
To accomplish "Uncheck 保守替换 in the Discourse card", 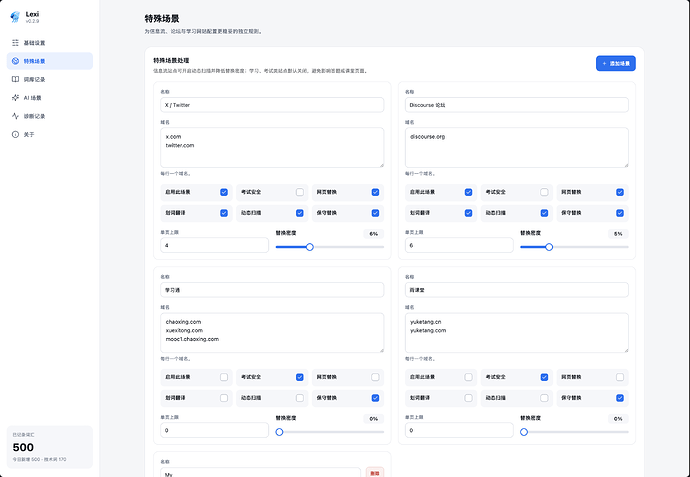I will (x=620, y=213).
